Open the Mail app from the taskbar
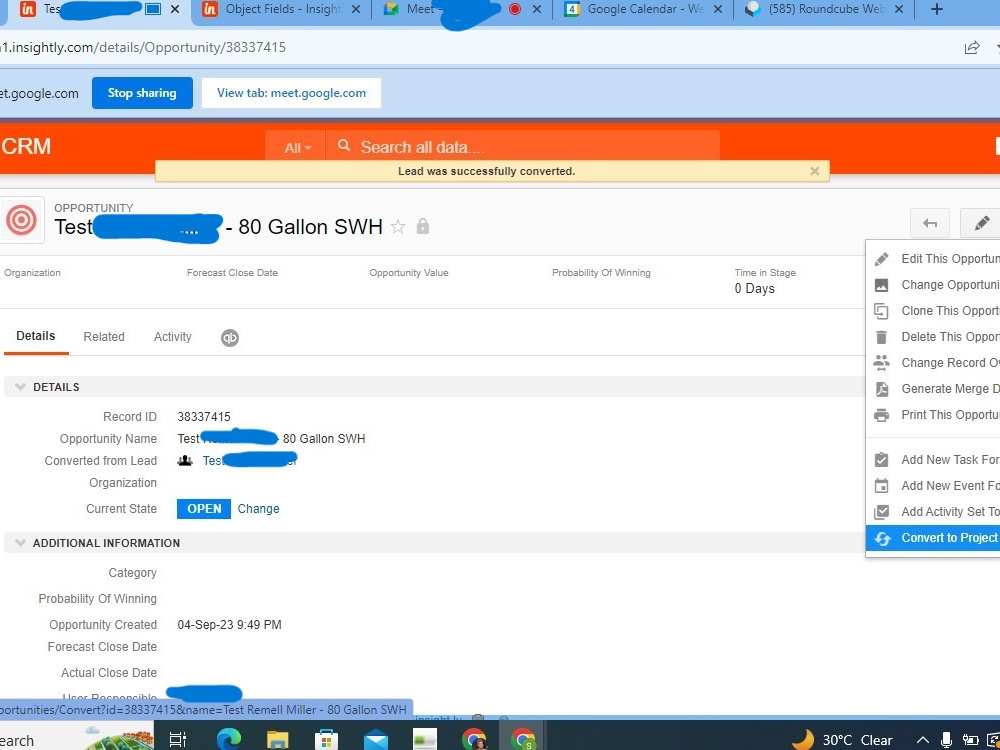 [376, 740]
